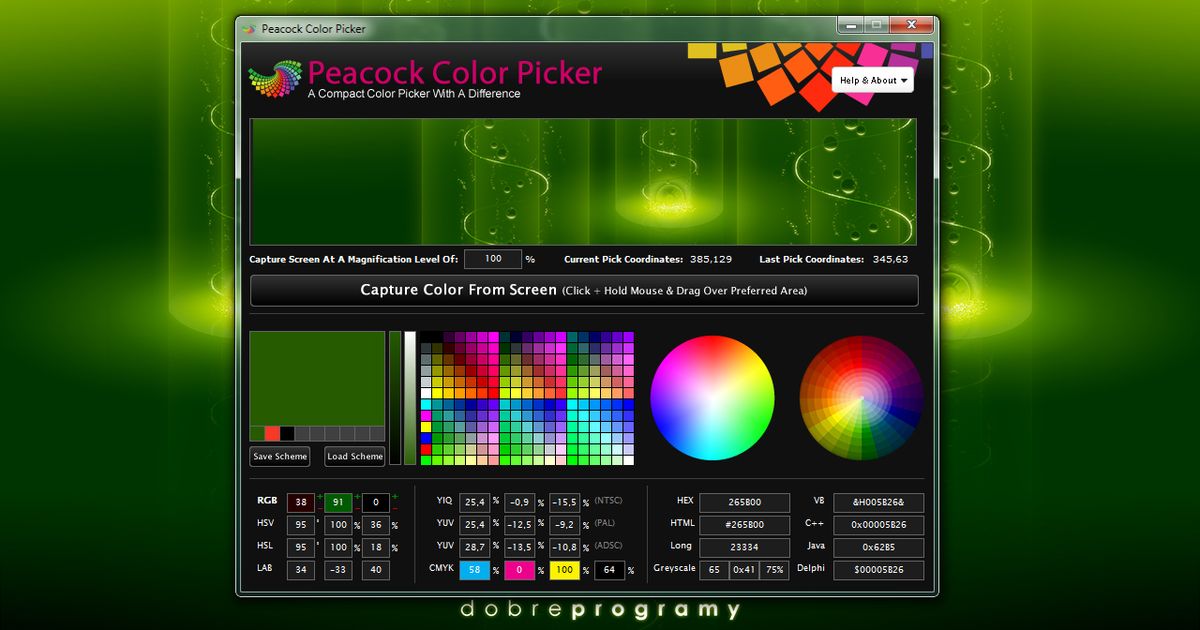This screenshot has width=1200, height=630.
Task: Click the HTML field showing #265B00
Action: tap(744, 525)
